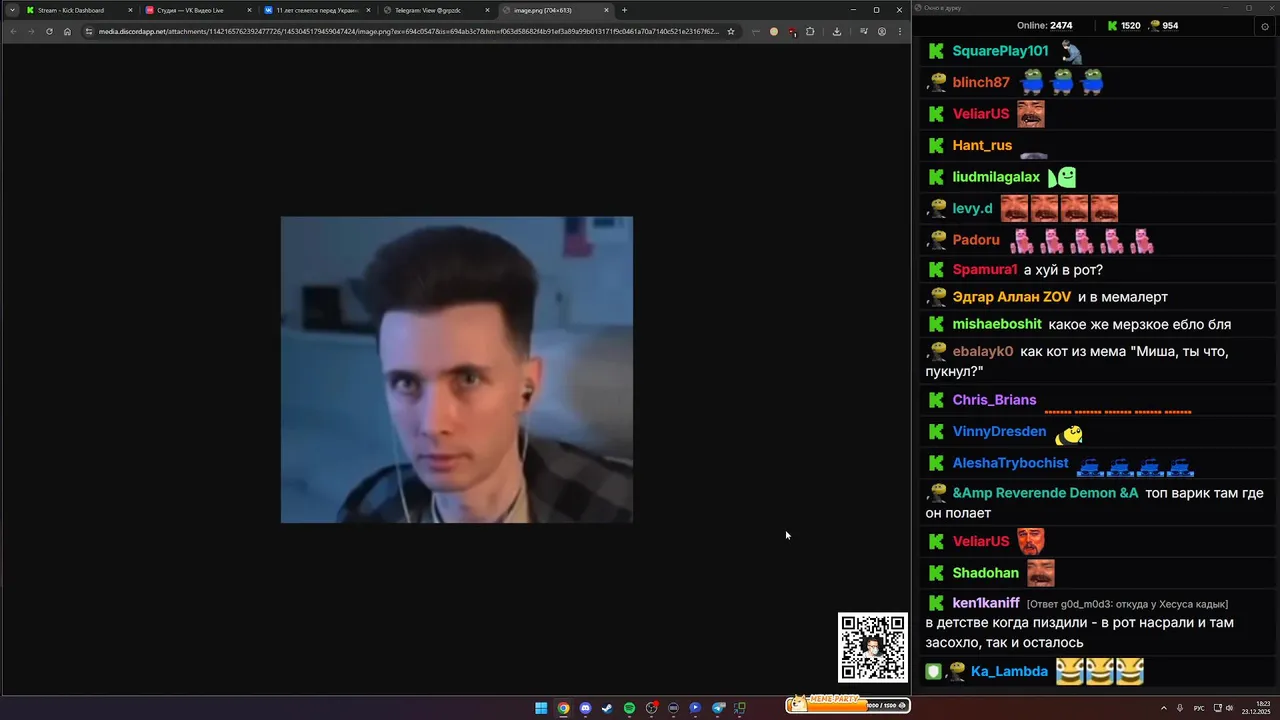The height and width of the screenshot is (720, 1280).
Task: Switch to the VK "11 лет стелется" tab
Action: 316,10
